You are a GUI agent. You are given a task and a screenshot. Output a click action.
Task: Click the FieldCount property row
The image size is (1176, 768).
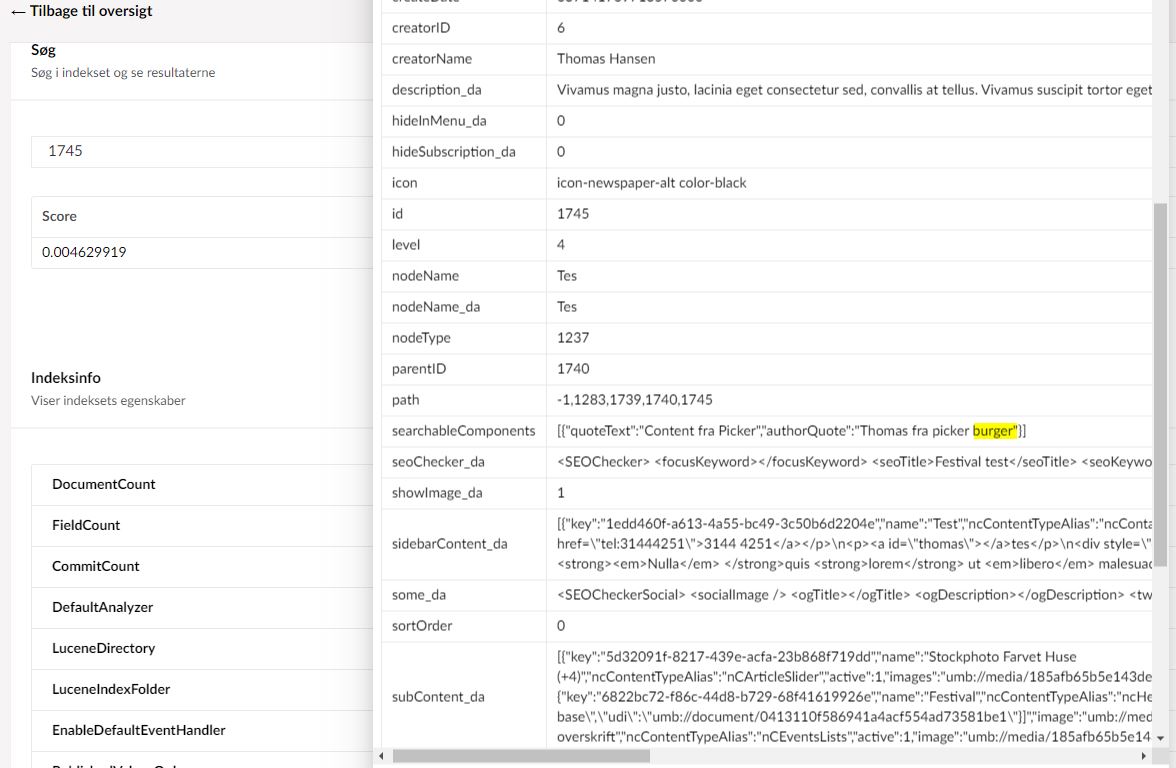86,525
